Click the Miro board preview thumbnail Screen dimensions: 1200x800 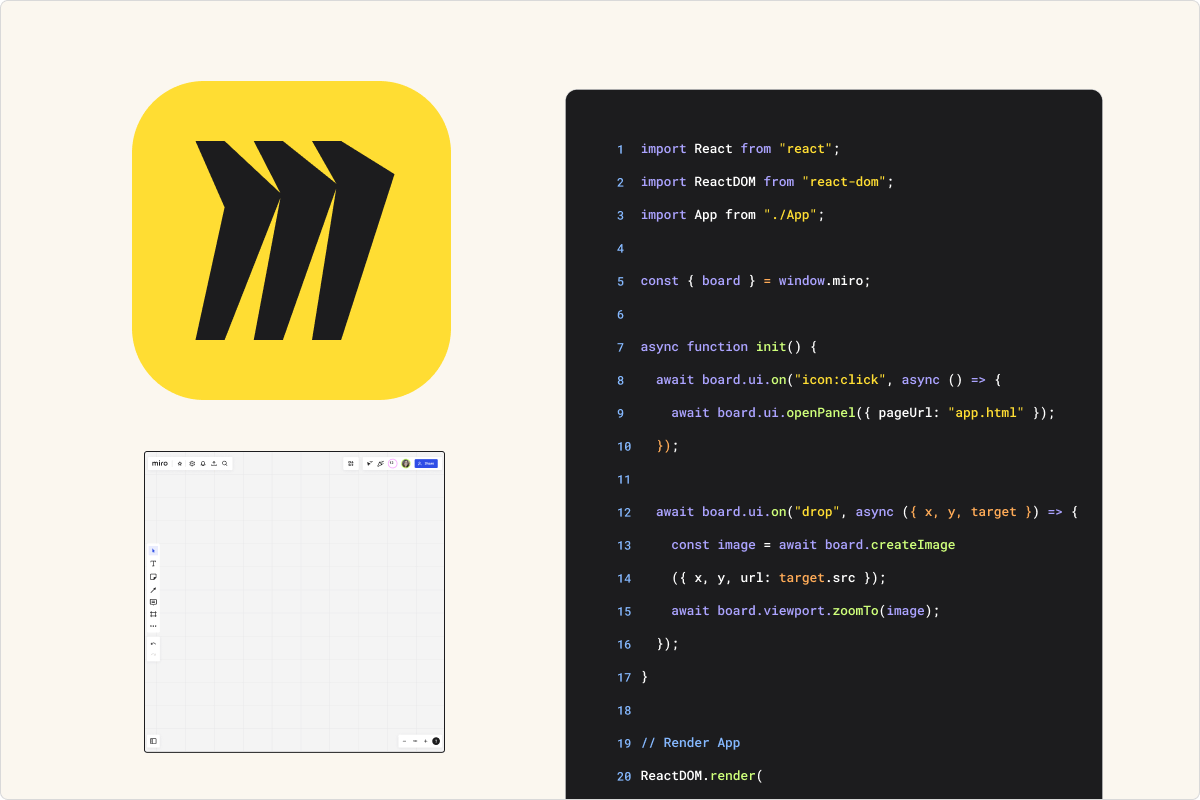pos(294,601)
